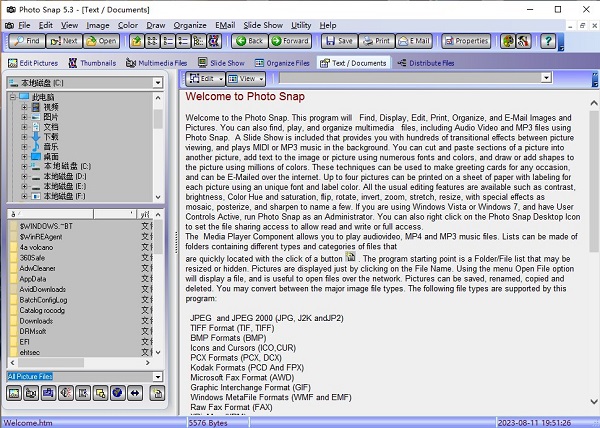Viewport: 600px width, 428px height.
Task: Switch to the Organize Files tab
Action: tap(282, 63)
